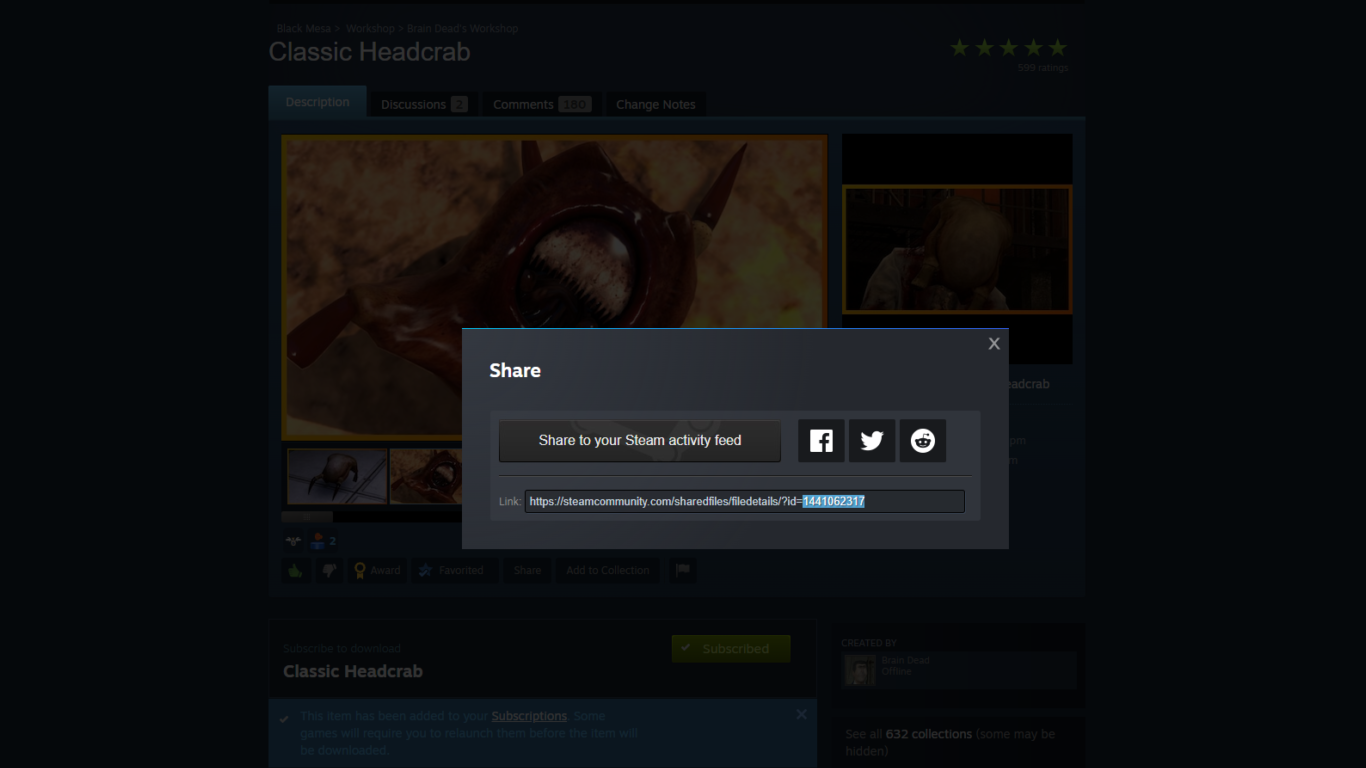Click the Subscribe to download text
The height and width of the screenshot is (768, 1366).
pos(342,648)
